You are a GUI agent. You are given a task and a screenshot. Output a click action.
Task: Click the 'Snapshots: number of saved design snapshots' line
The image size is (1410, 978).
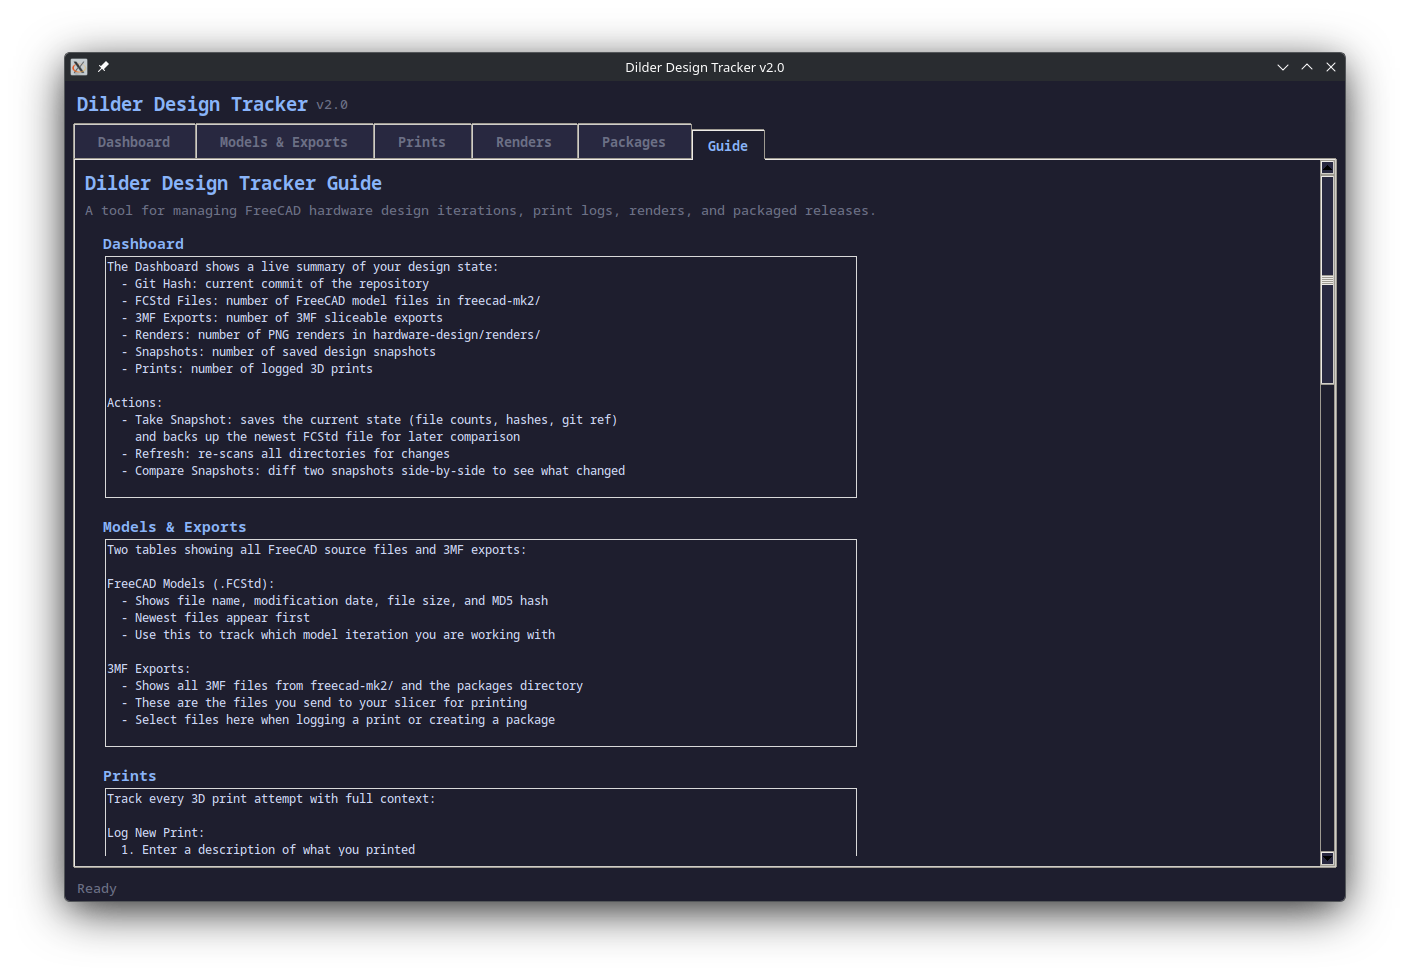(279, 352)
